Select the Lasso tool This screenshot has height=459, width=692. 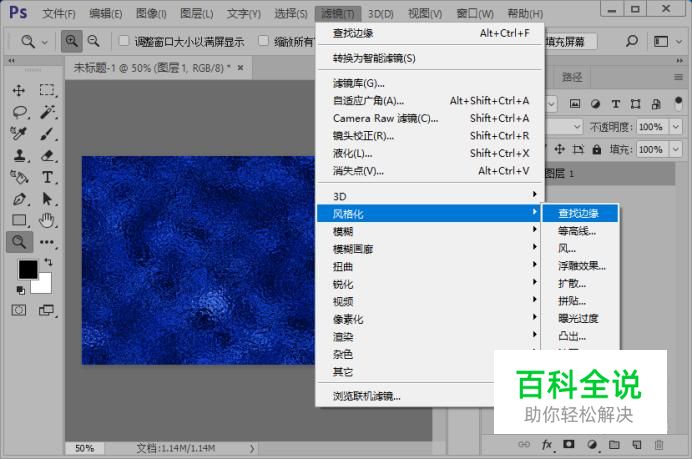point(19,112)
